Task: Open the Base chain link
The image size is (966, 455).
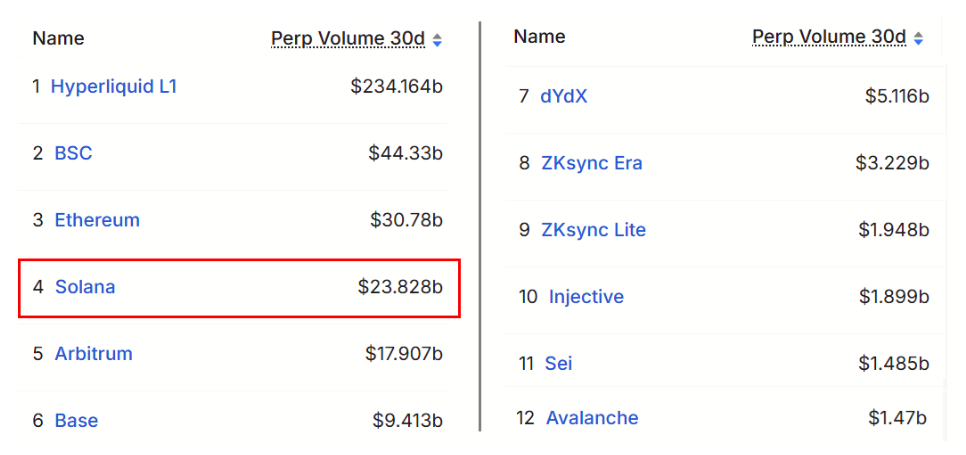Action: click(76, 421)
